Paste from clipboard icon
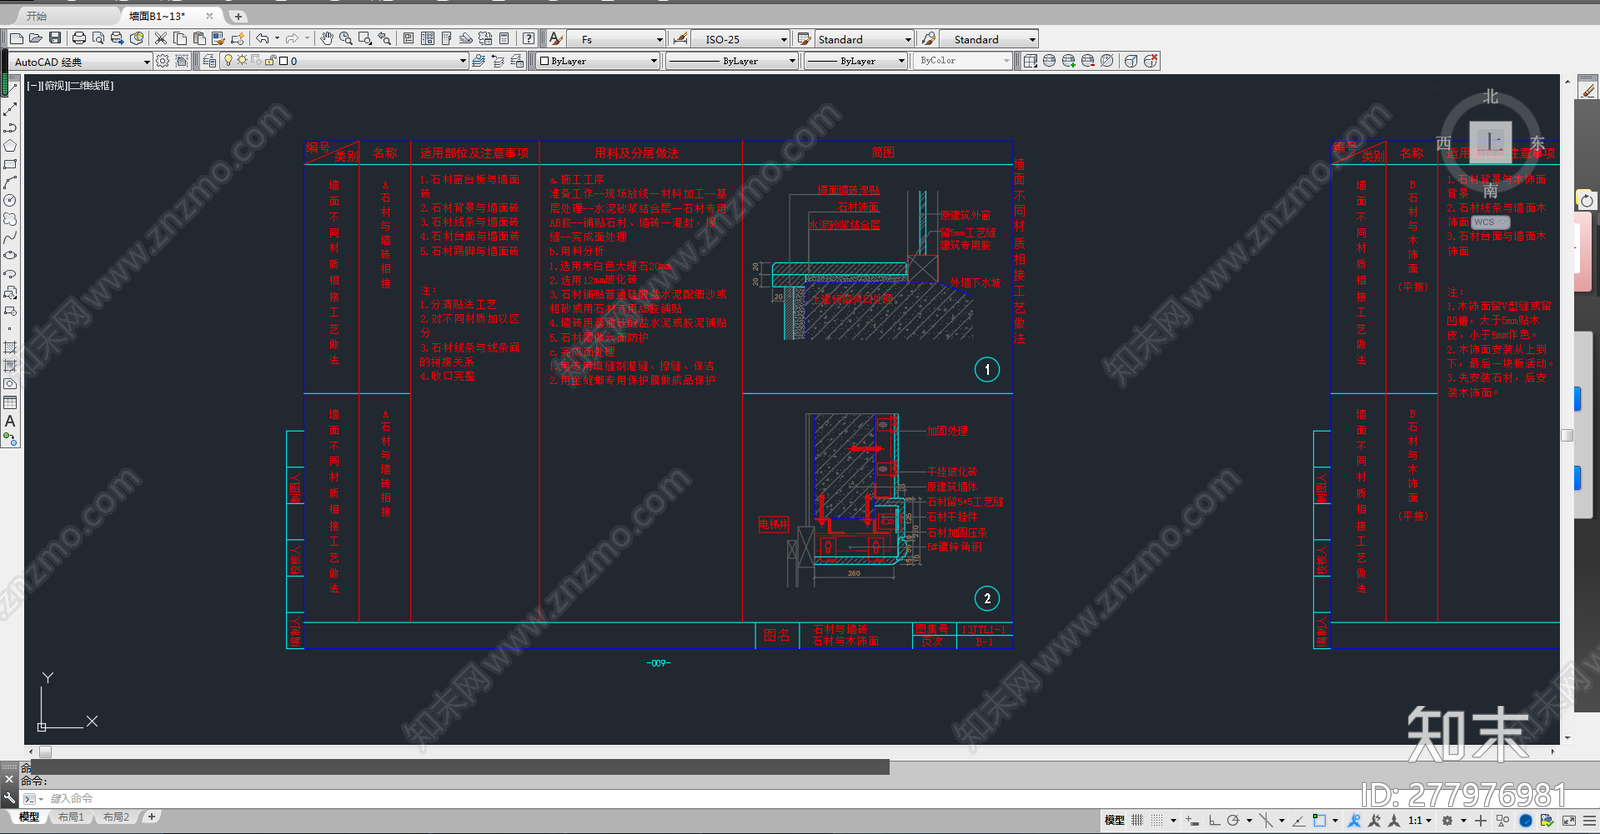 click(x=199, y=38)
